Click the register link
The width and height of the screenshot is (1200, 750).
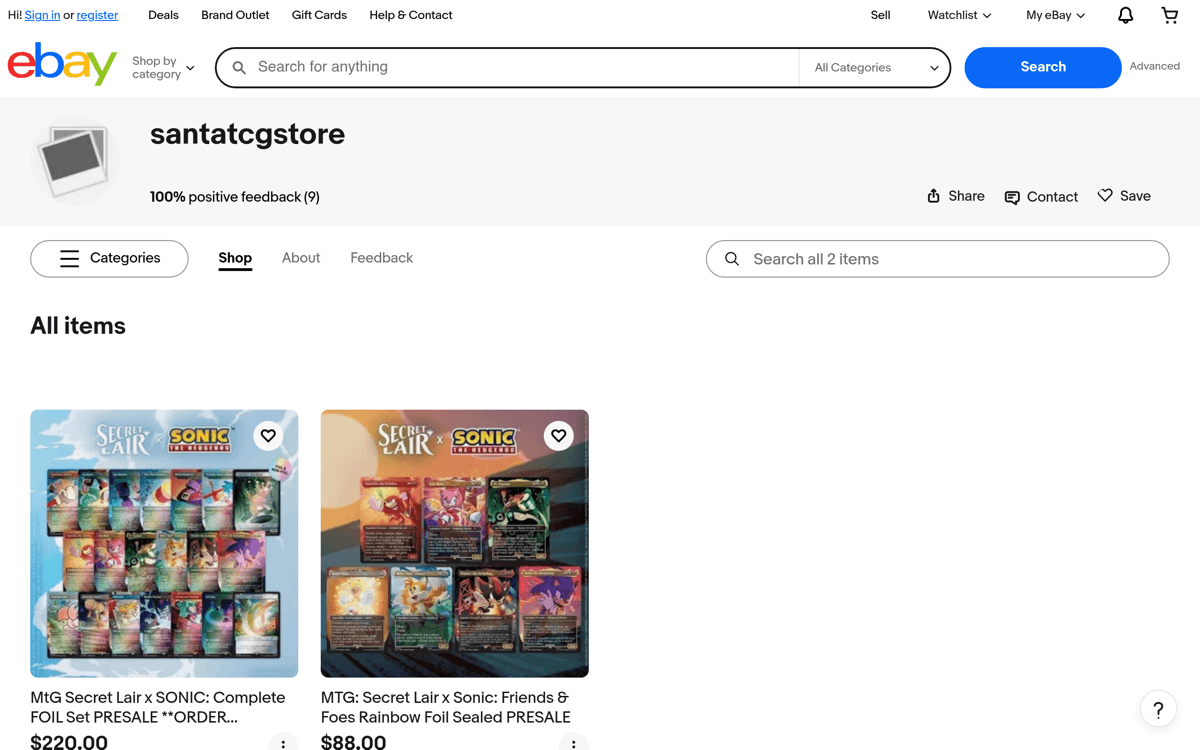pos(97,15)
